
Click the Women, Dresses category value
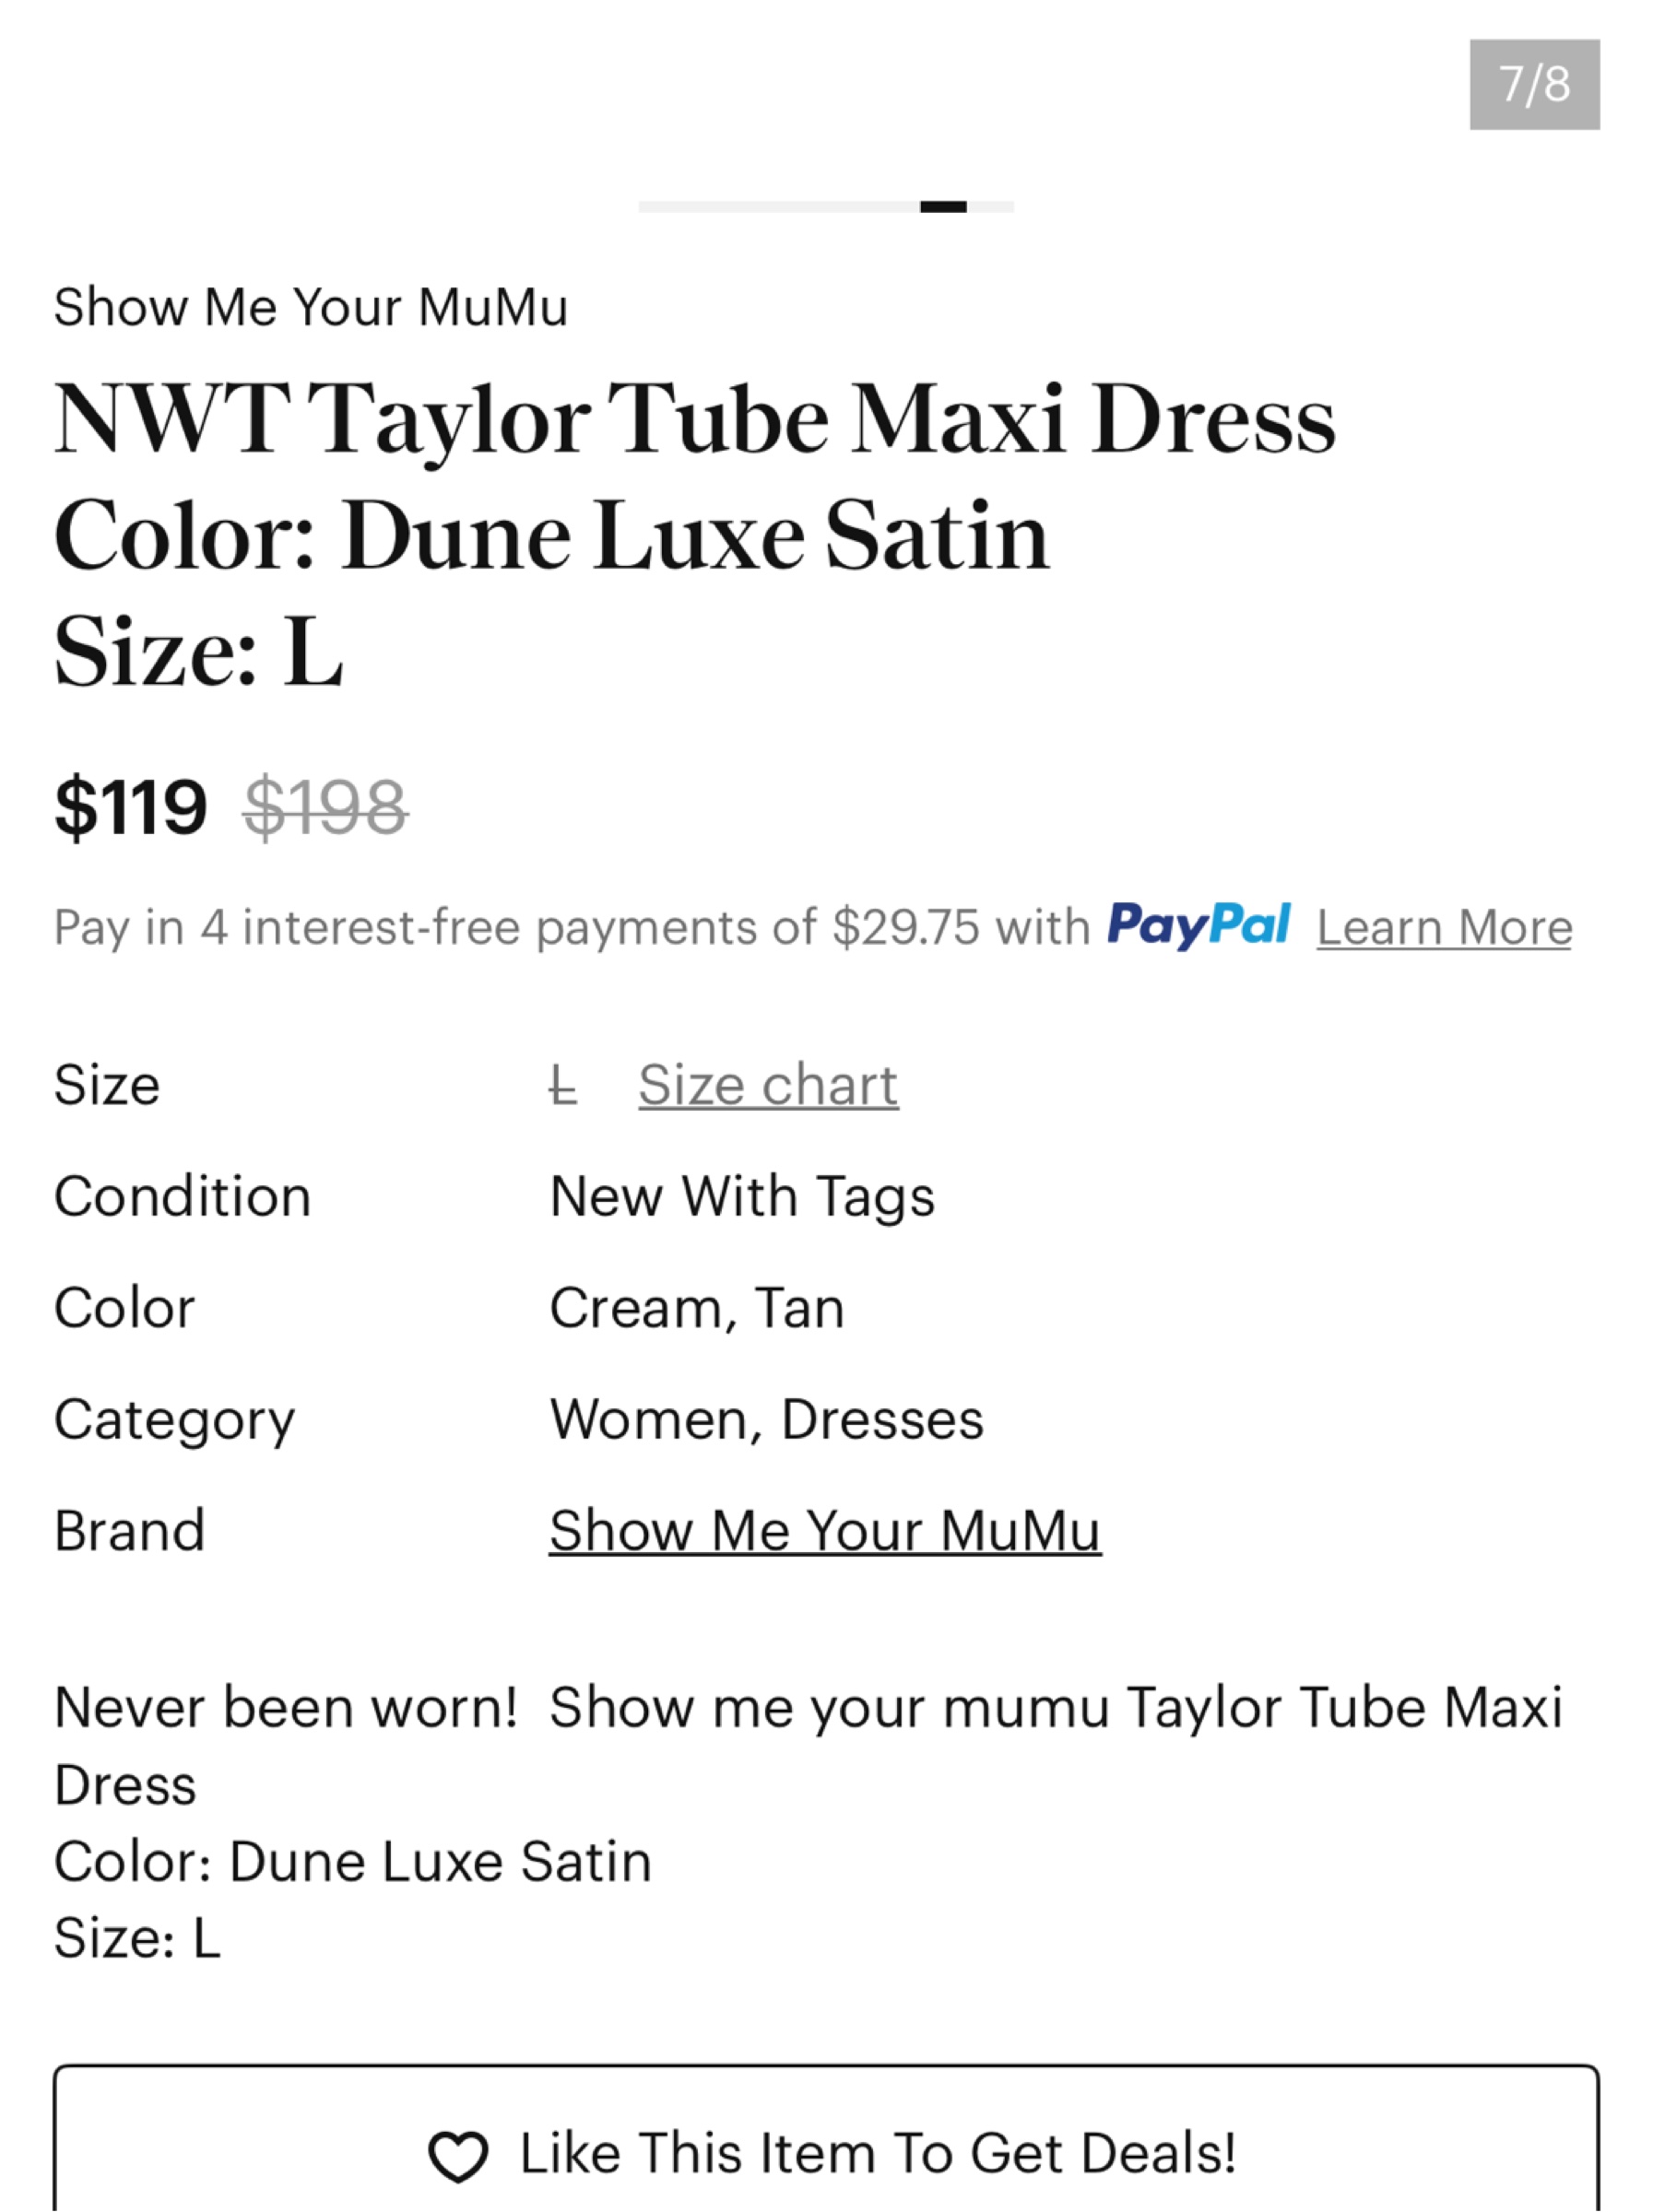tap(767, 1419)
